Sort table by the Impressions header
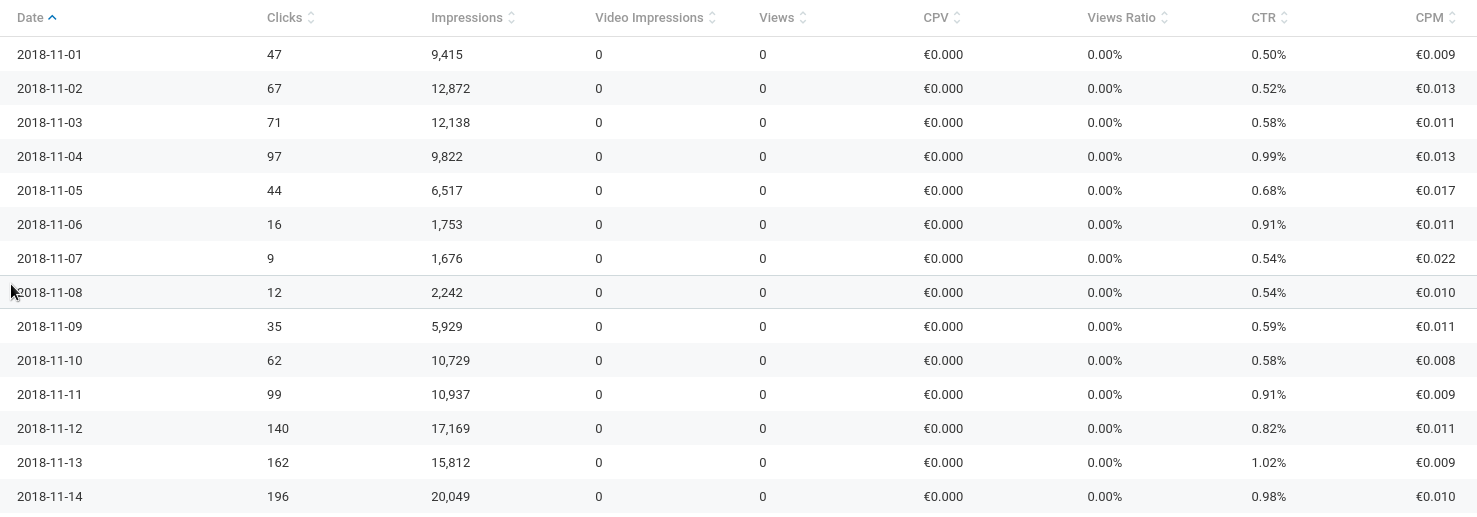1477x517 pixels. click(467, 18)
